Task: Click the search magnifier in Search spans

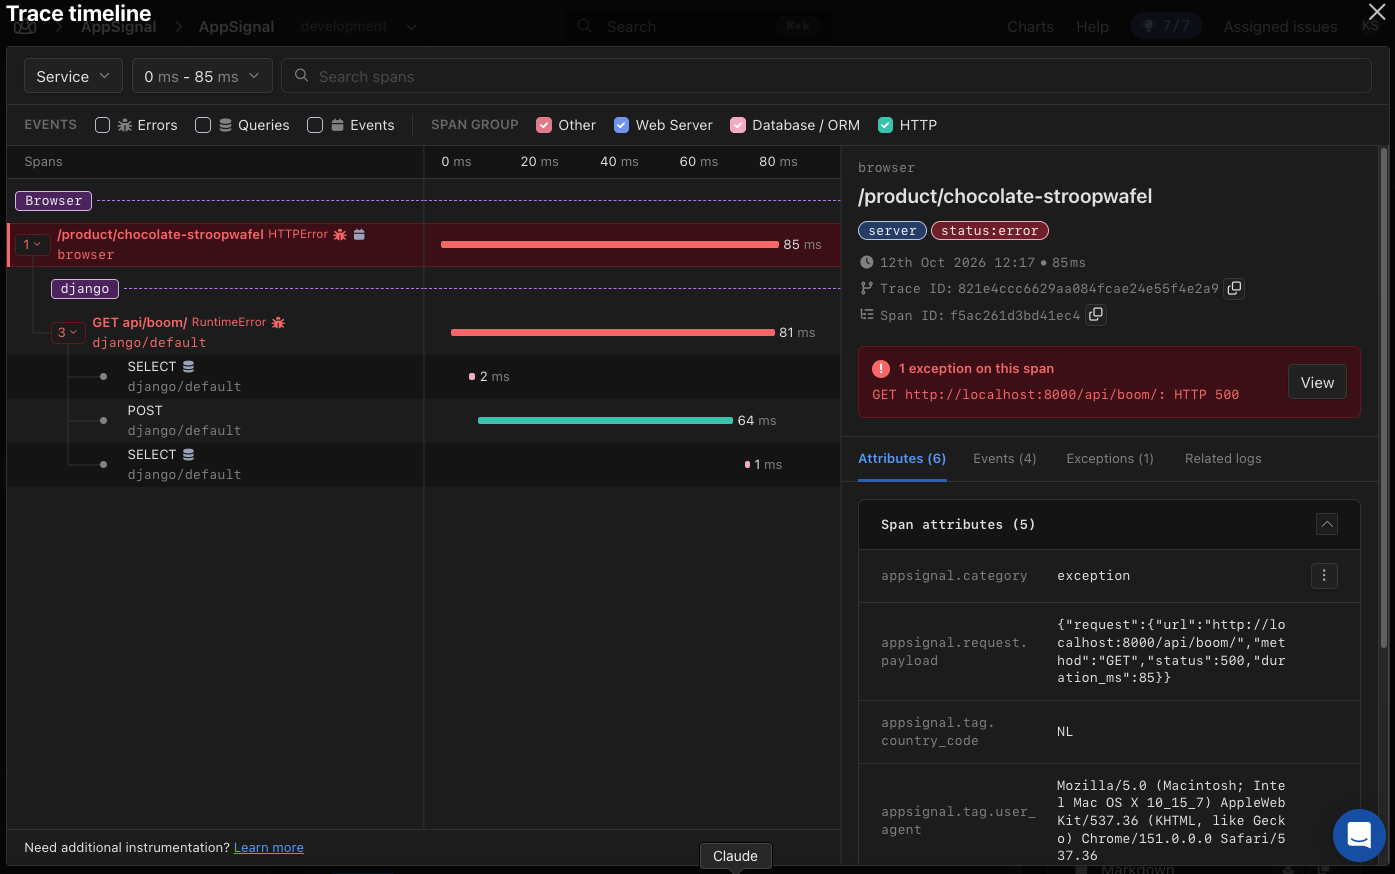Action: click(301, 76)
